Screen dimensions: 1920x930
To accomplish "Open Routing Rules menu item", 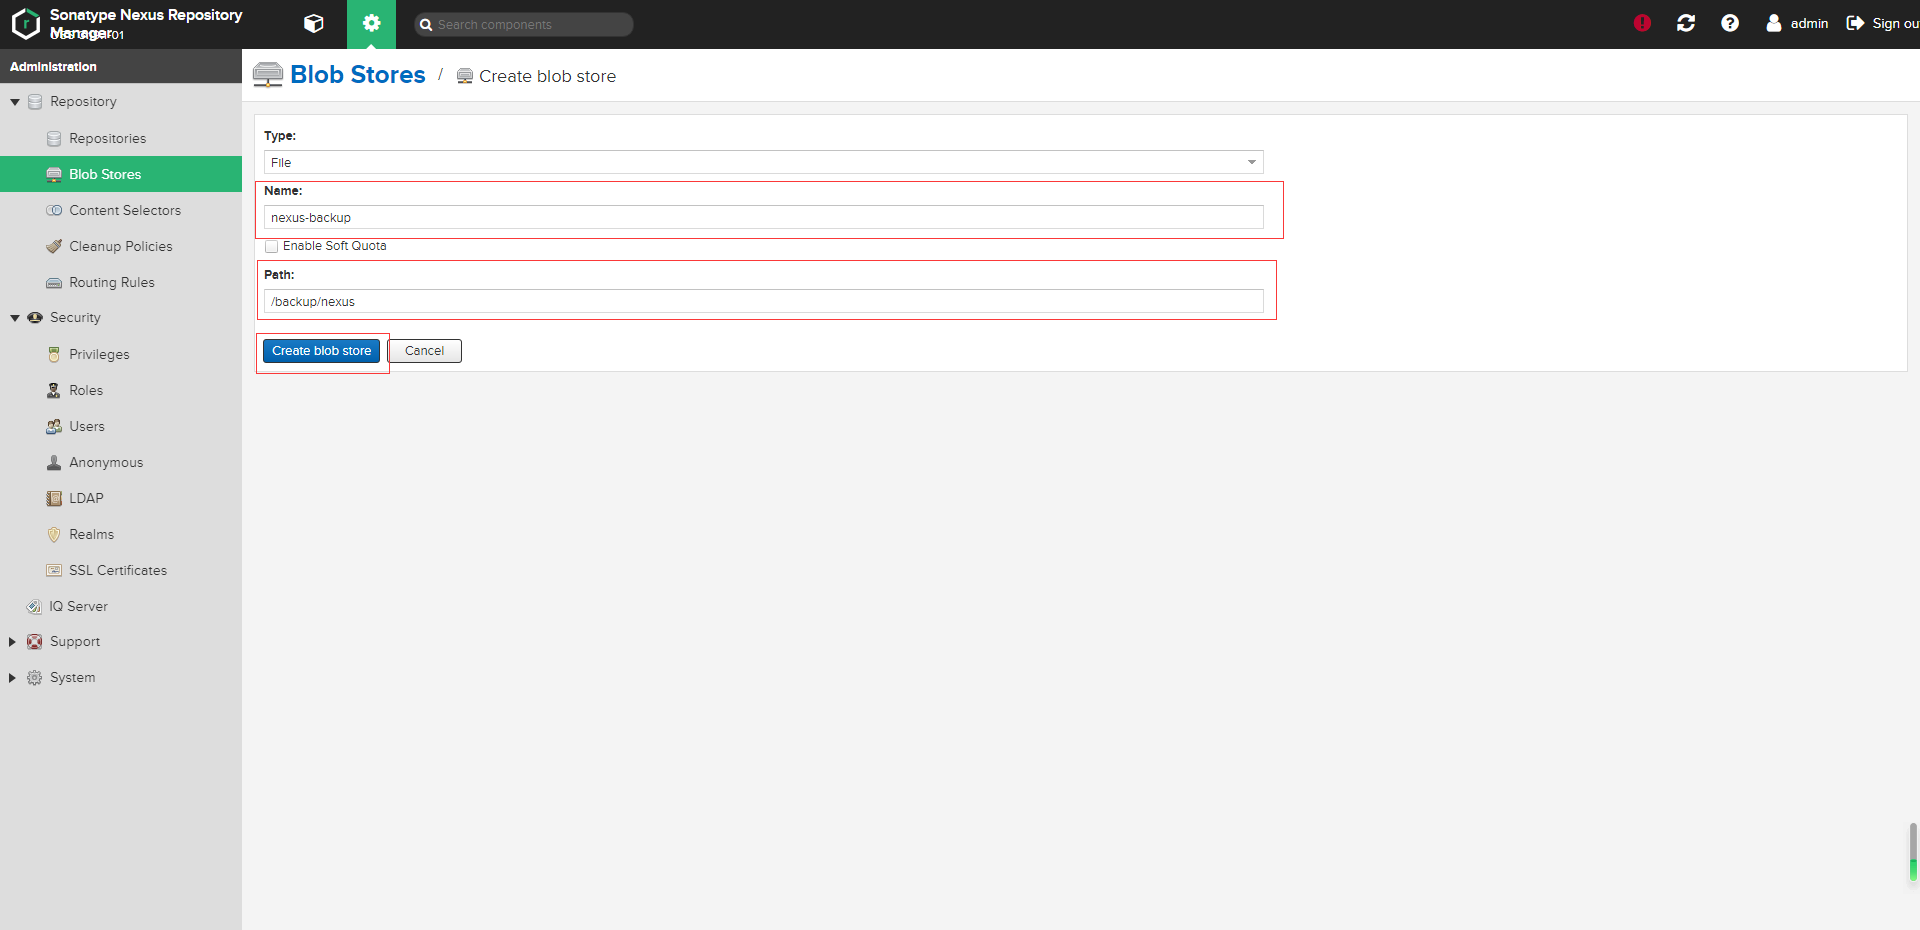I will point(121,282).
